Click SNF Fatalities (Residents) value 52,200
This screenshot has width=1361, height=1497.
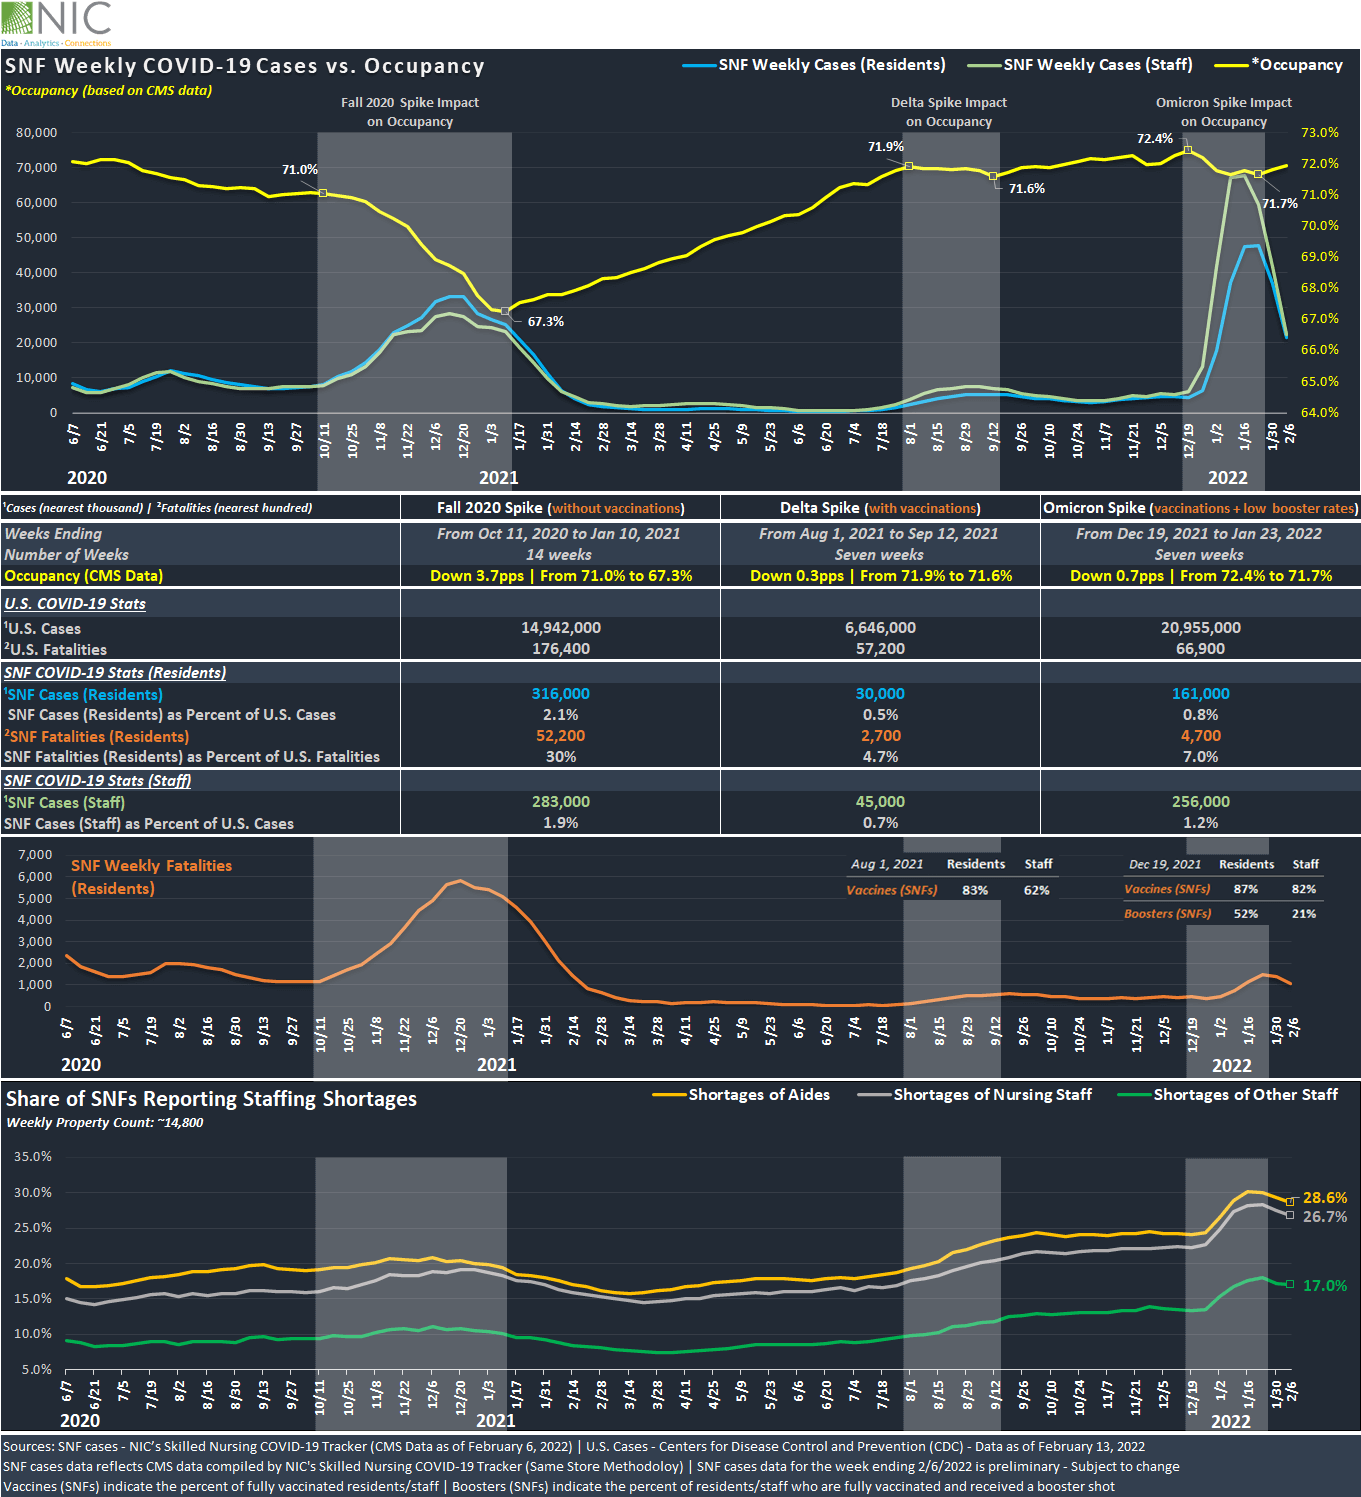(x=561, y=736)
